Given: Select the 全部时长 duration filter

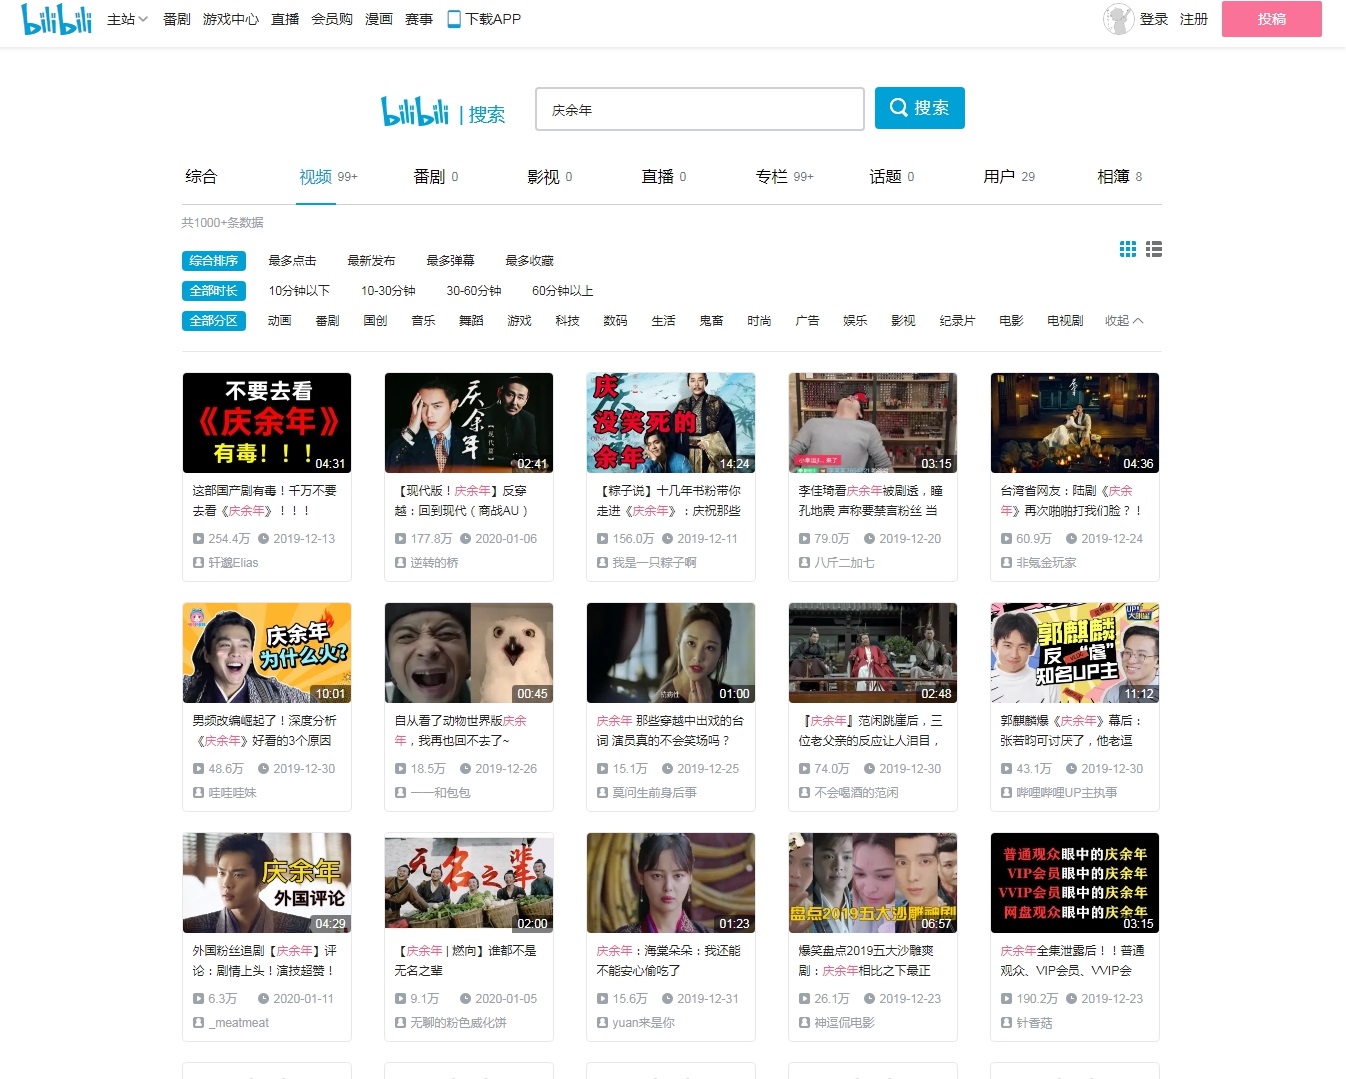Looking at the screenshot, I should [x=214, y=291].
